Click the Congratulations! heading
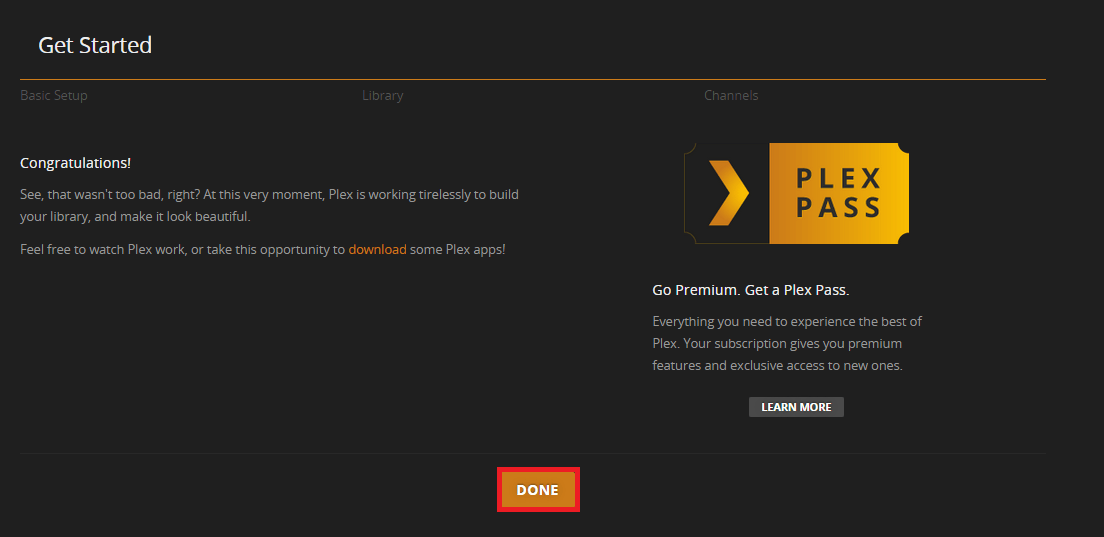 point(76,162)
